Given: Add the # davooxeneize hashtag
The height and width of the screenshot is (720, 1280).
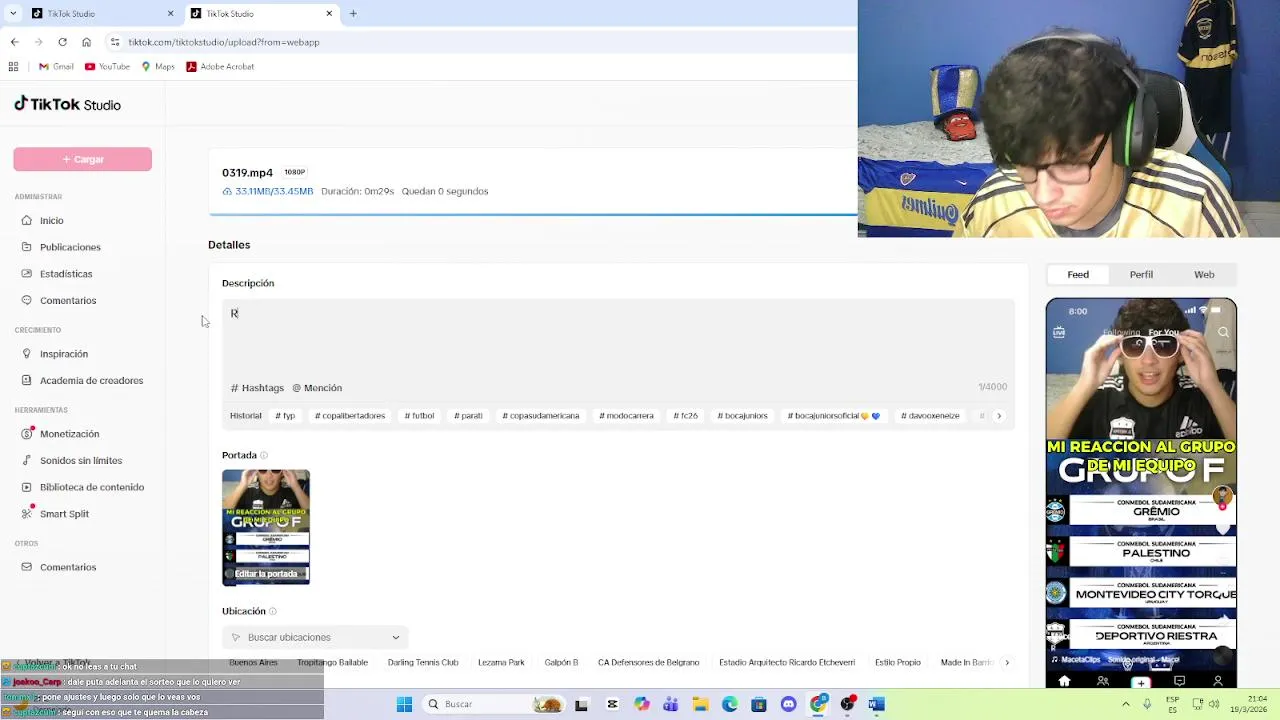Looking at the screenshot, I should coord(930,416).
